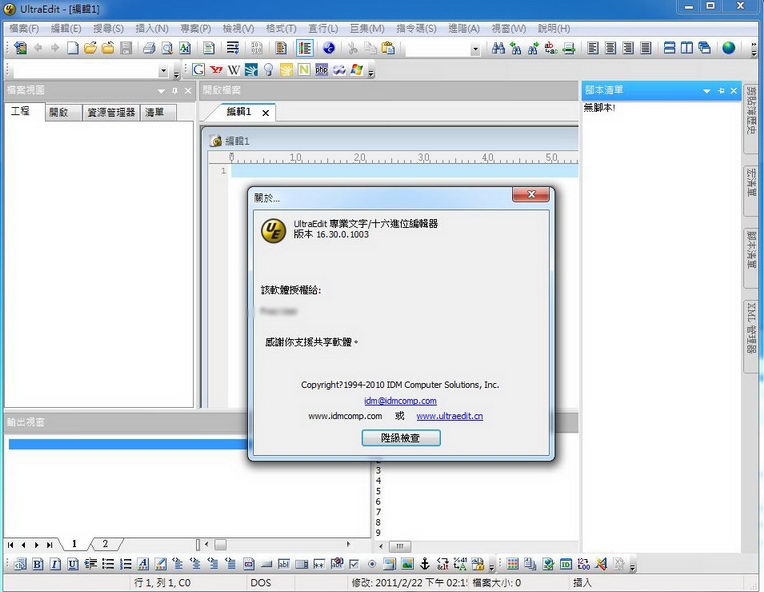This screenshot has height=592, width=764.
Task: Click the new file icon in toolbar
Action: (x=73, y=48)
